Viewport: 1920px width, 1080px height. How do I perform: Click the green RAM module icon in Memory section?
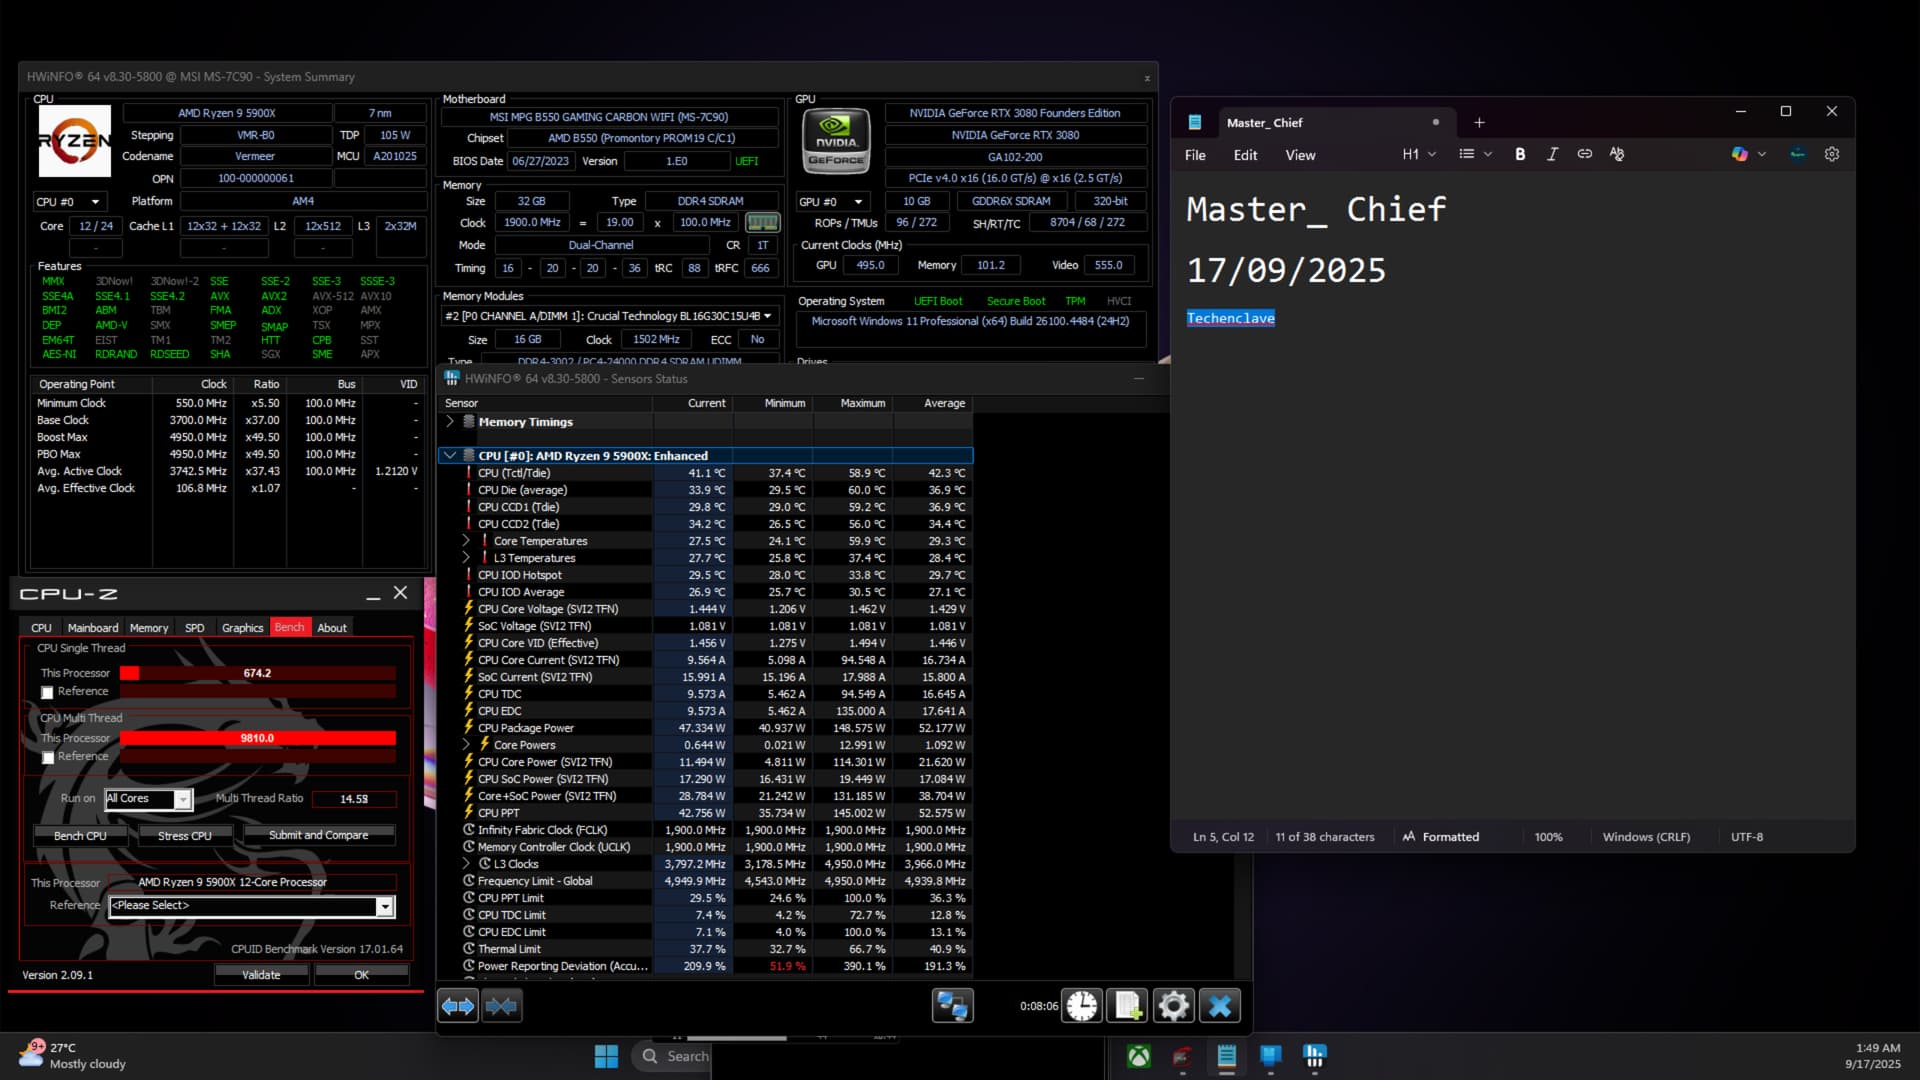[x=762, y=222]
